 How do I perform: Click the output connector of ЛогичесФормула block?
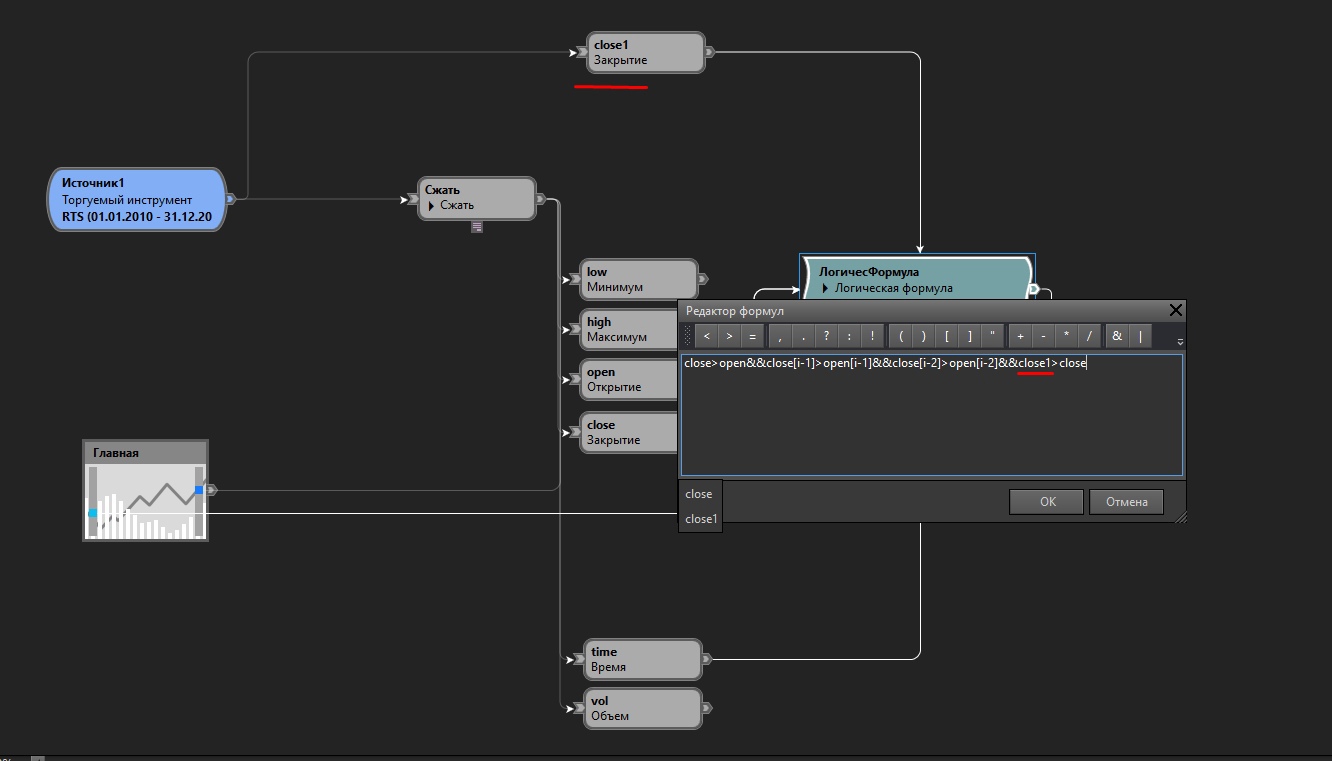coord(1035,290)
